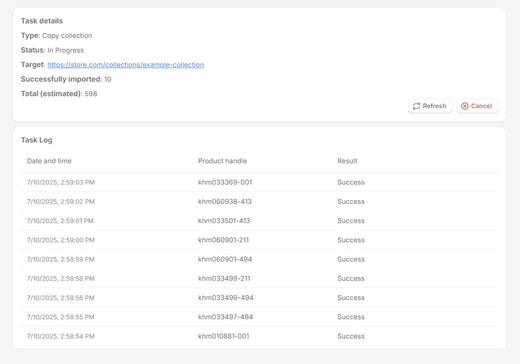Image resolution: width=520 pixels, height=364 pixels.
Task: Select product handle khm033369-001
Action: (225, 182)
